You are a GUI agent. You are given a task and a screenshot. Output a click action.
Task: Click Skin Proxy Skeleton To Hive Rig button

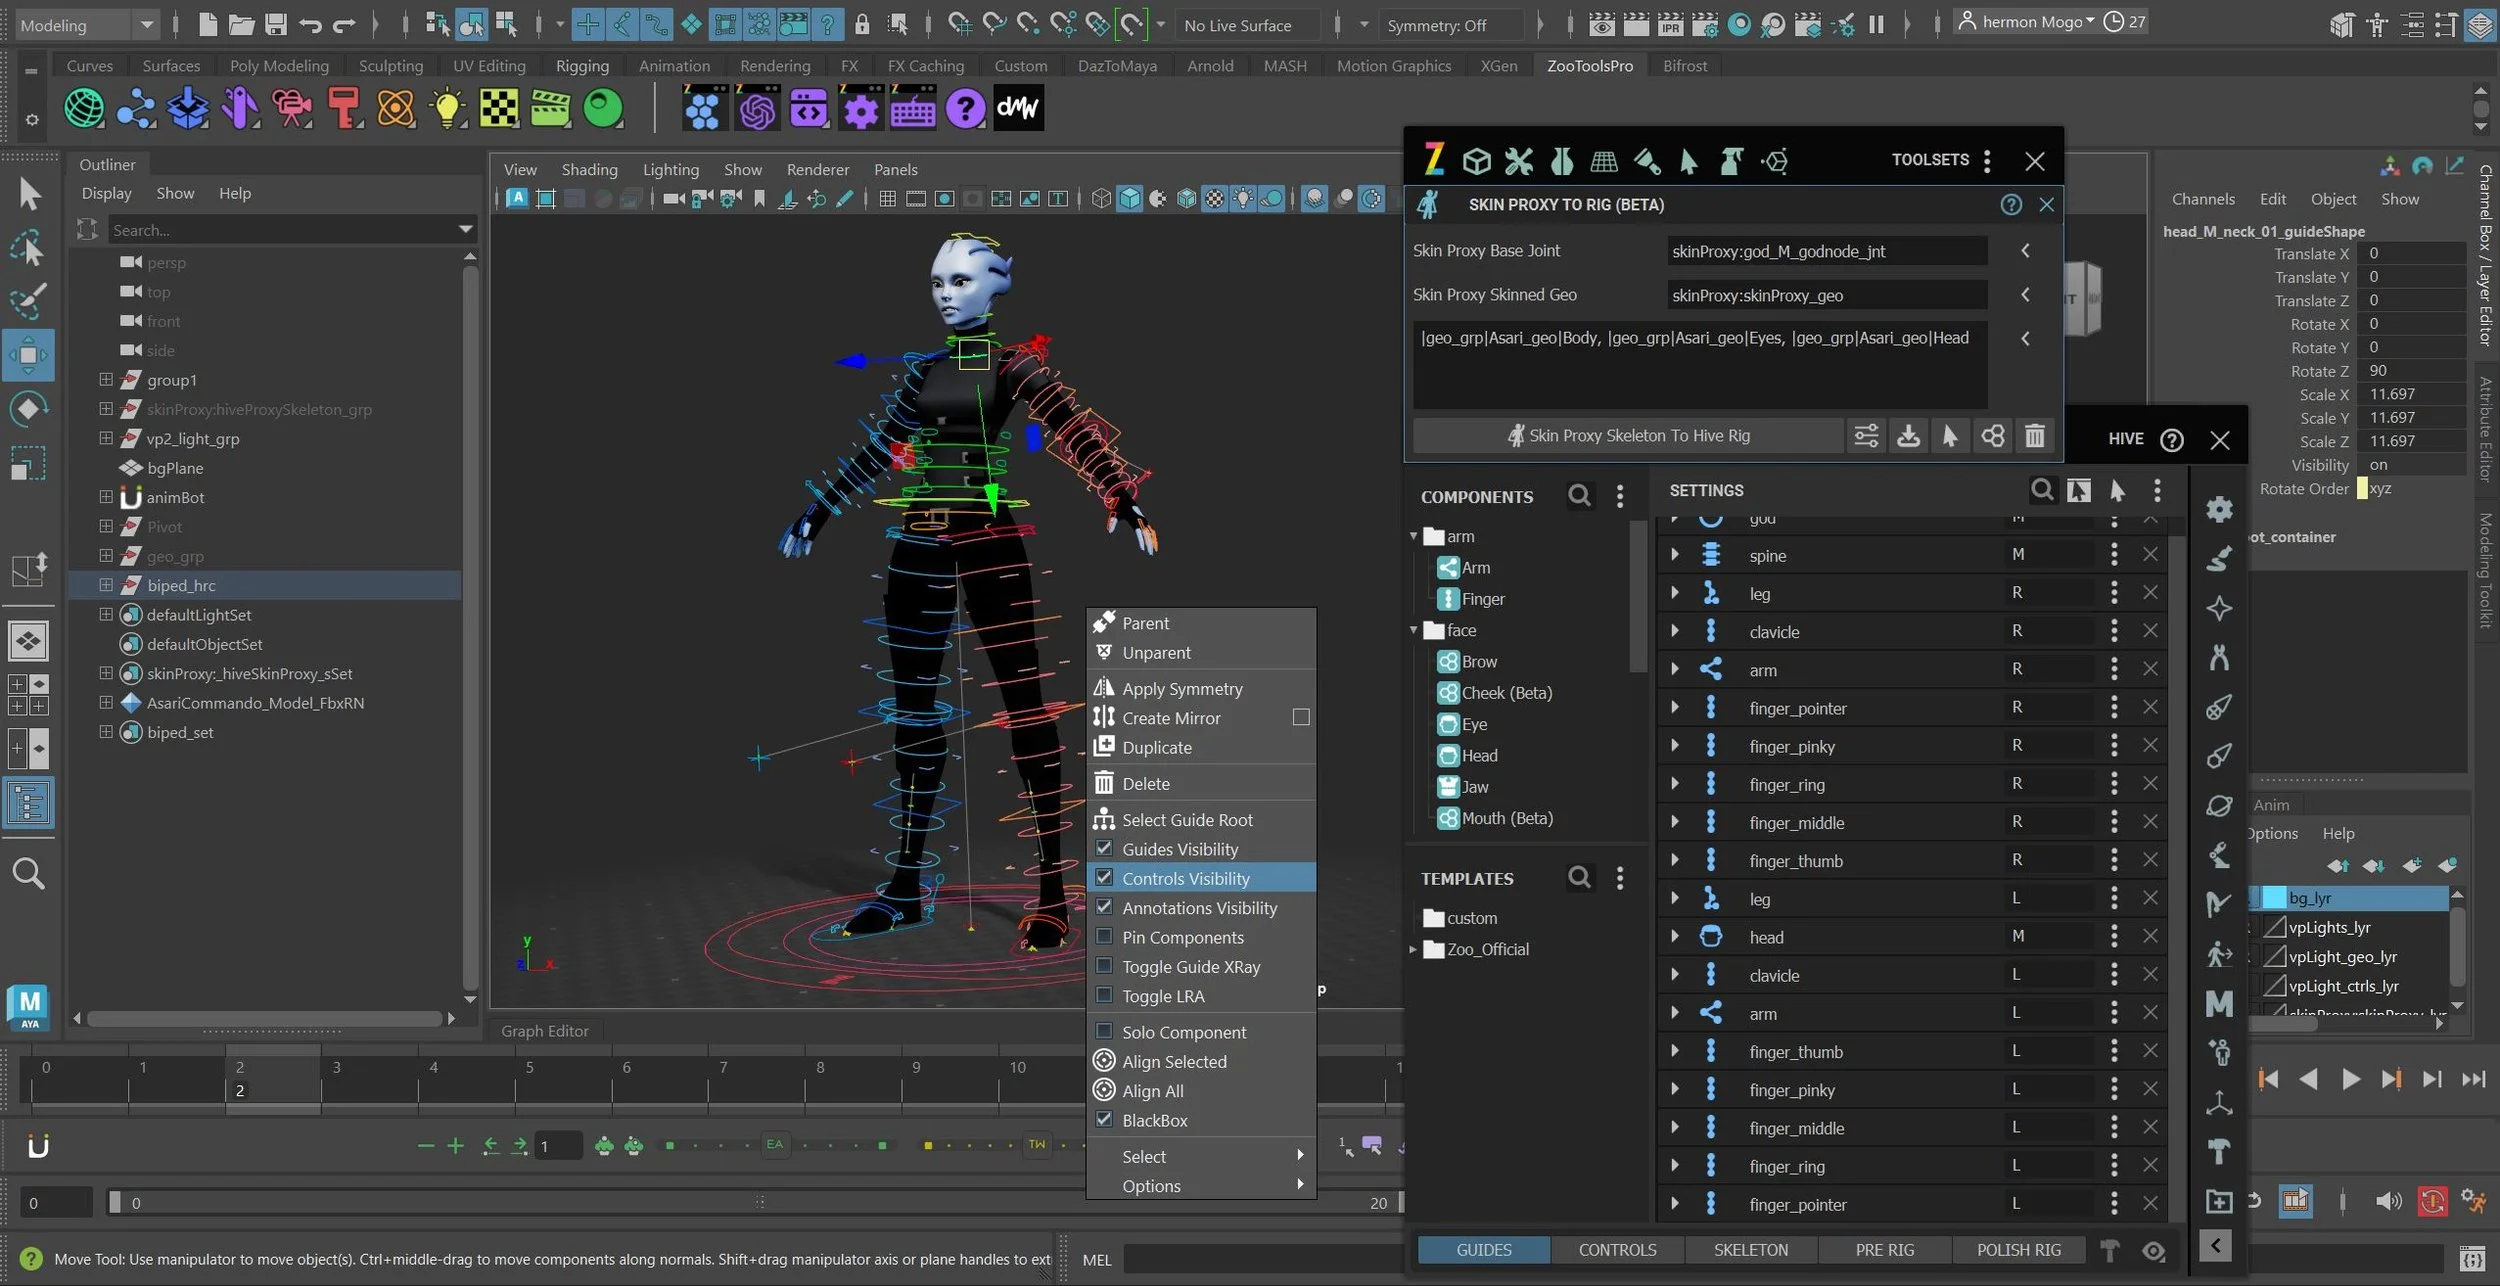[1628, 436]
